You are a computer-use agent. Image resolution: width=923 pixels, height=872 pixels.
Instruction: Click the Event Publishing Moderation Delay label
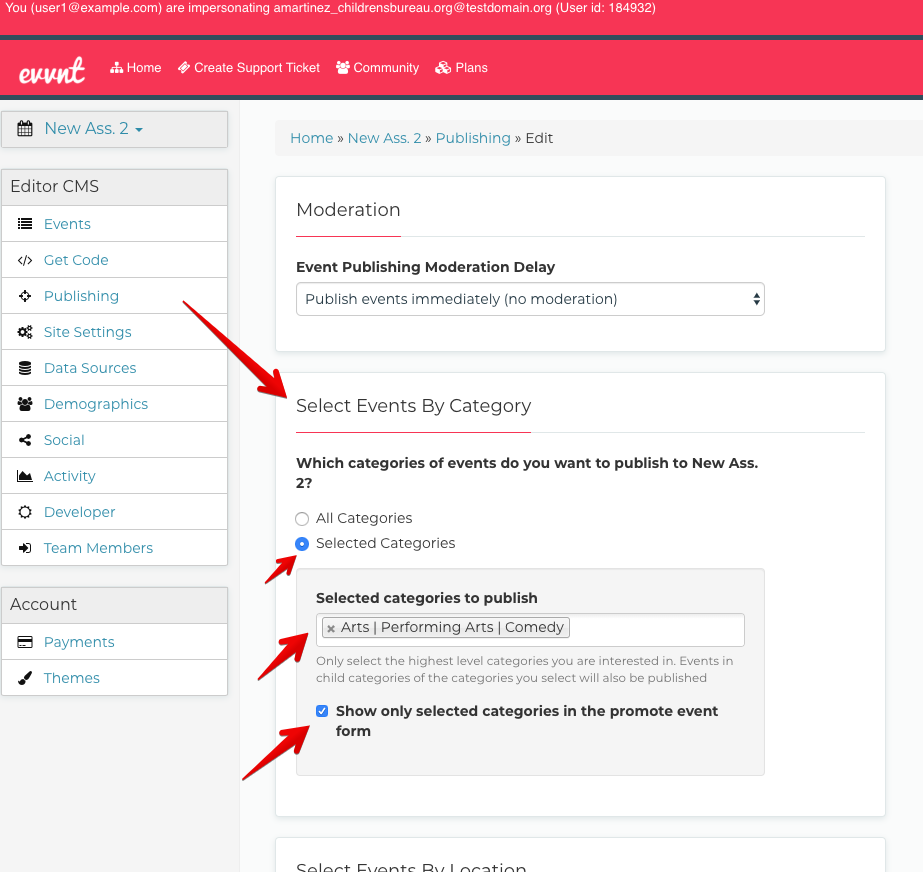pyautogui.click(x=426, y=267)
